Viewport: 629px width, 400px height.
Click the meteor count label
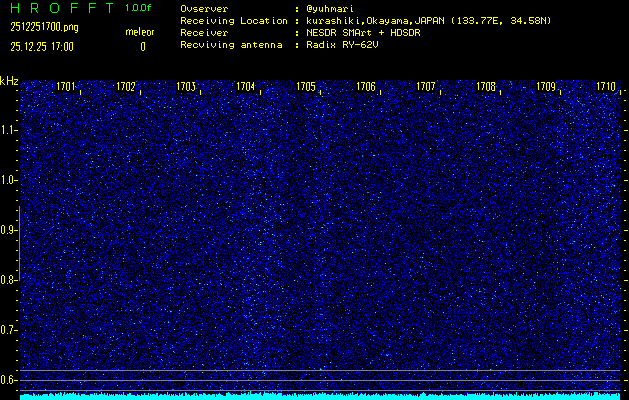click(140, 32)
